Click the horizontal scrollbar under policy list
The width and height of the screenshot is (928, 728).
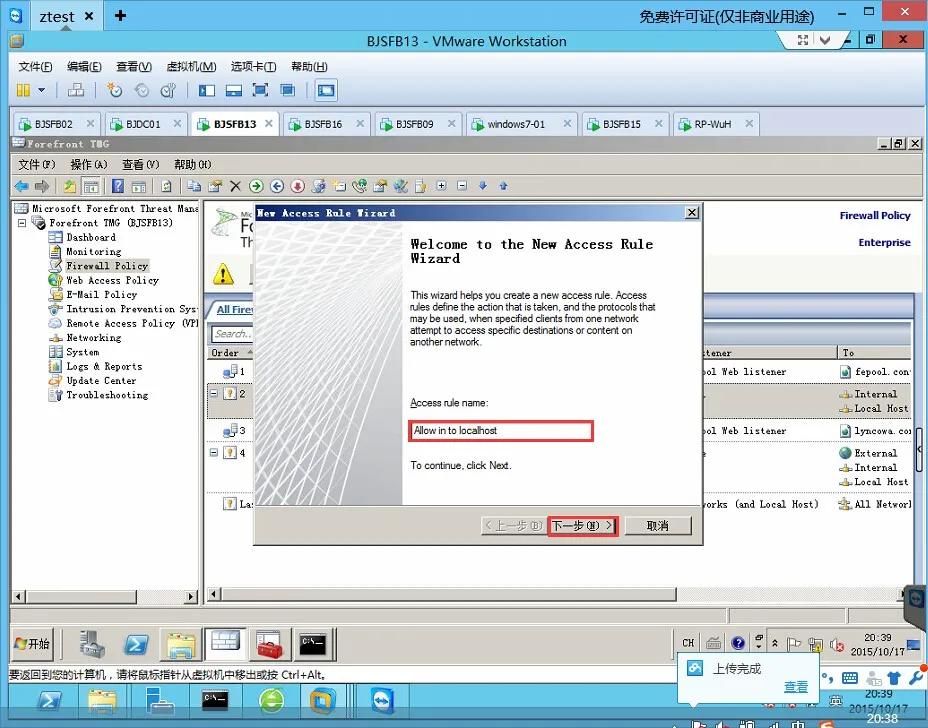[x=449, y=594]
